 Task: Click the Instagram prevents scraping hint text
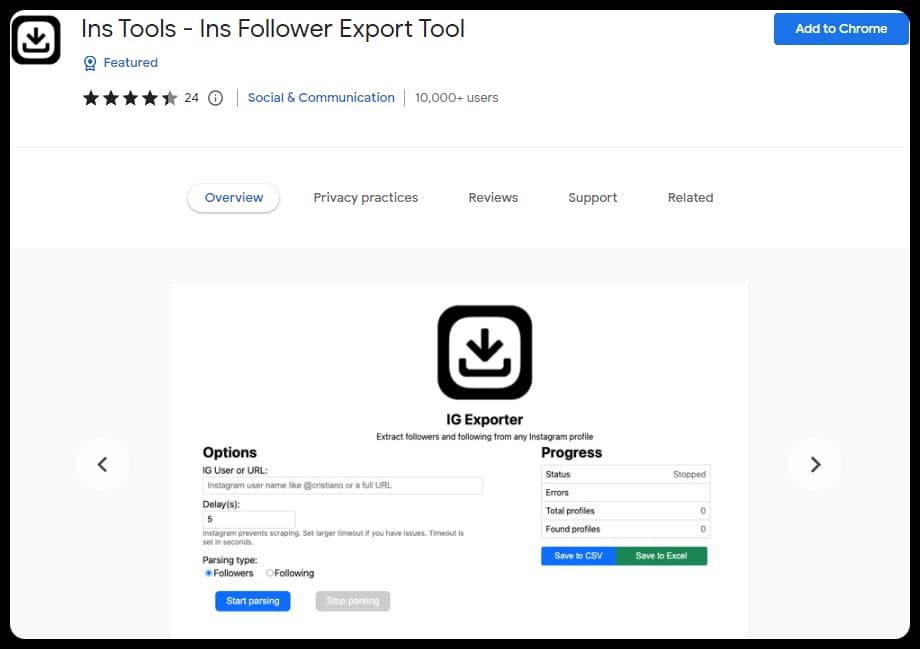[x=333, y=538]
